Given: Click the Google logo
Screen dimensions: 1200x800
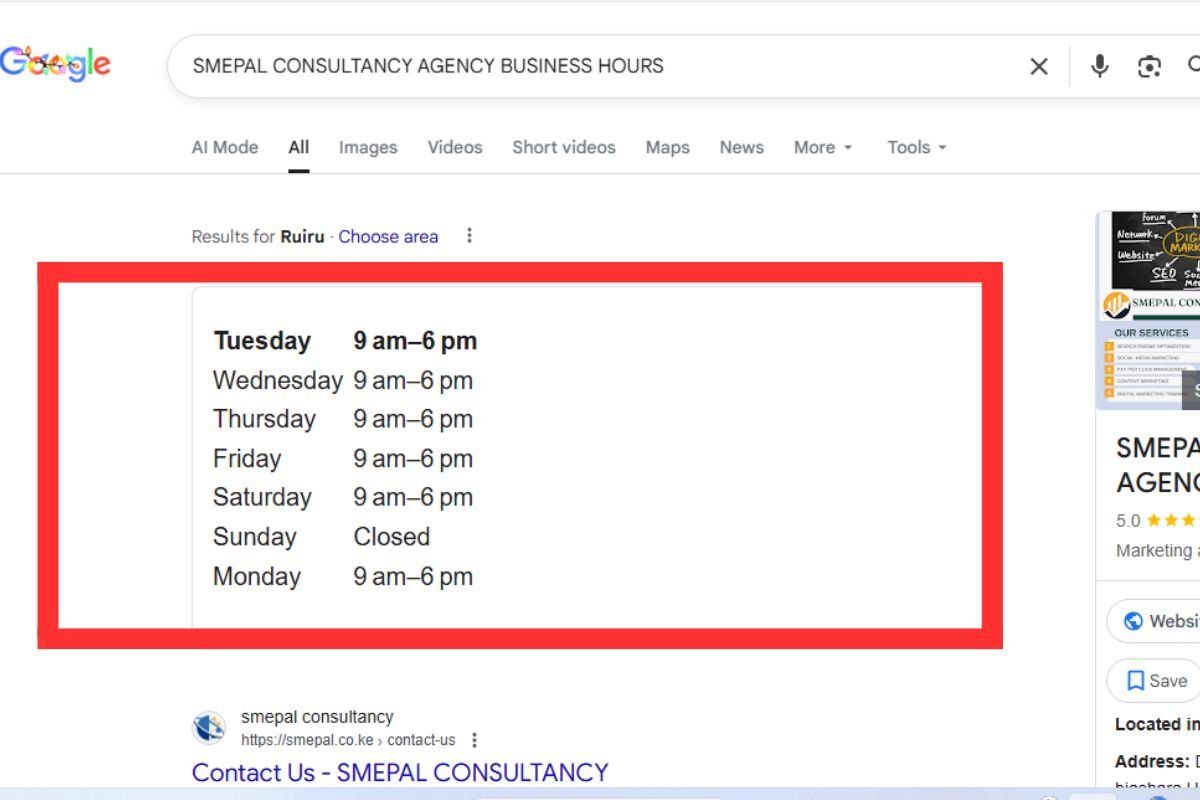Looking at the screenshot, I should 57,63.
